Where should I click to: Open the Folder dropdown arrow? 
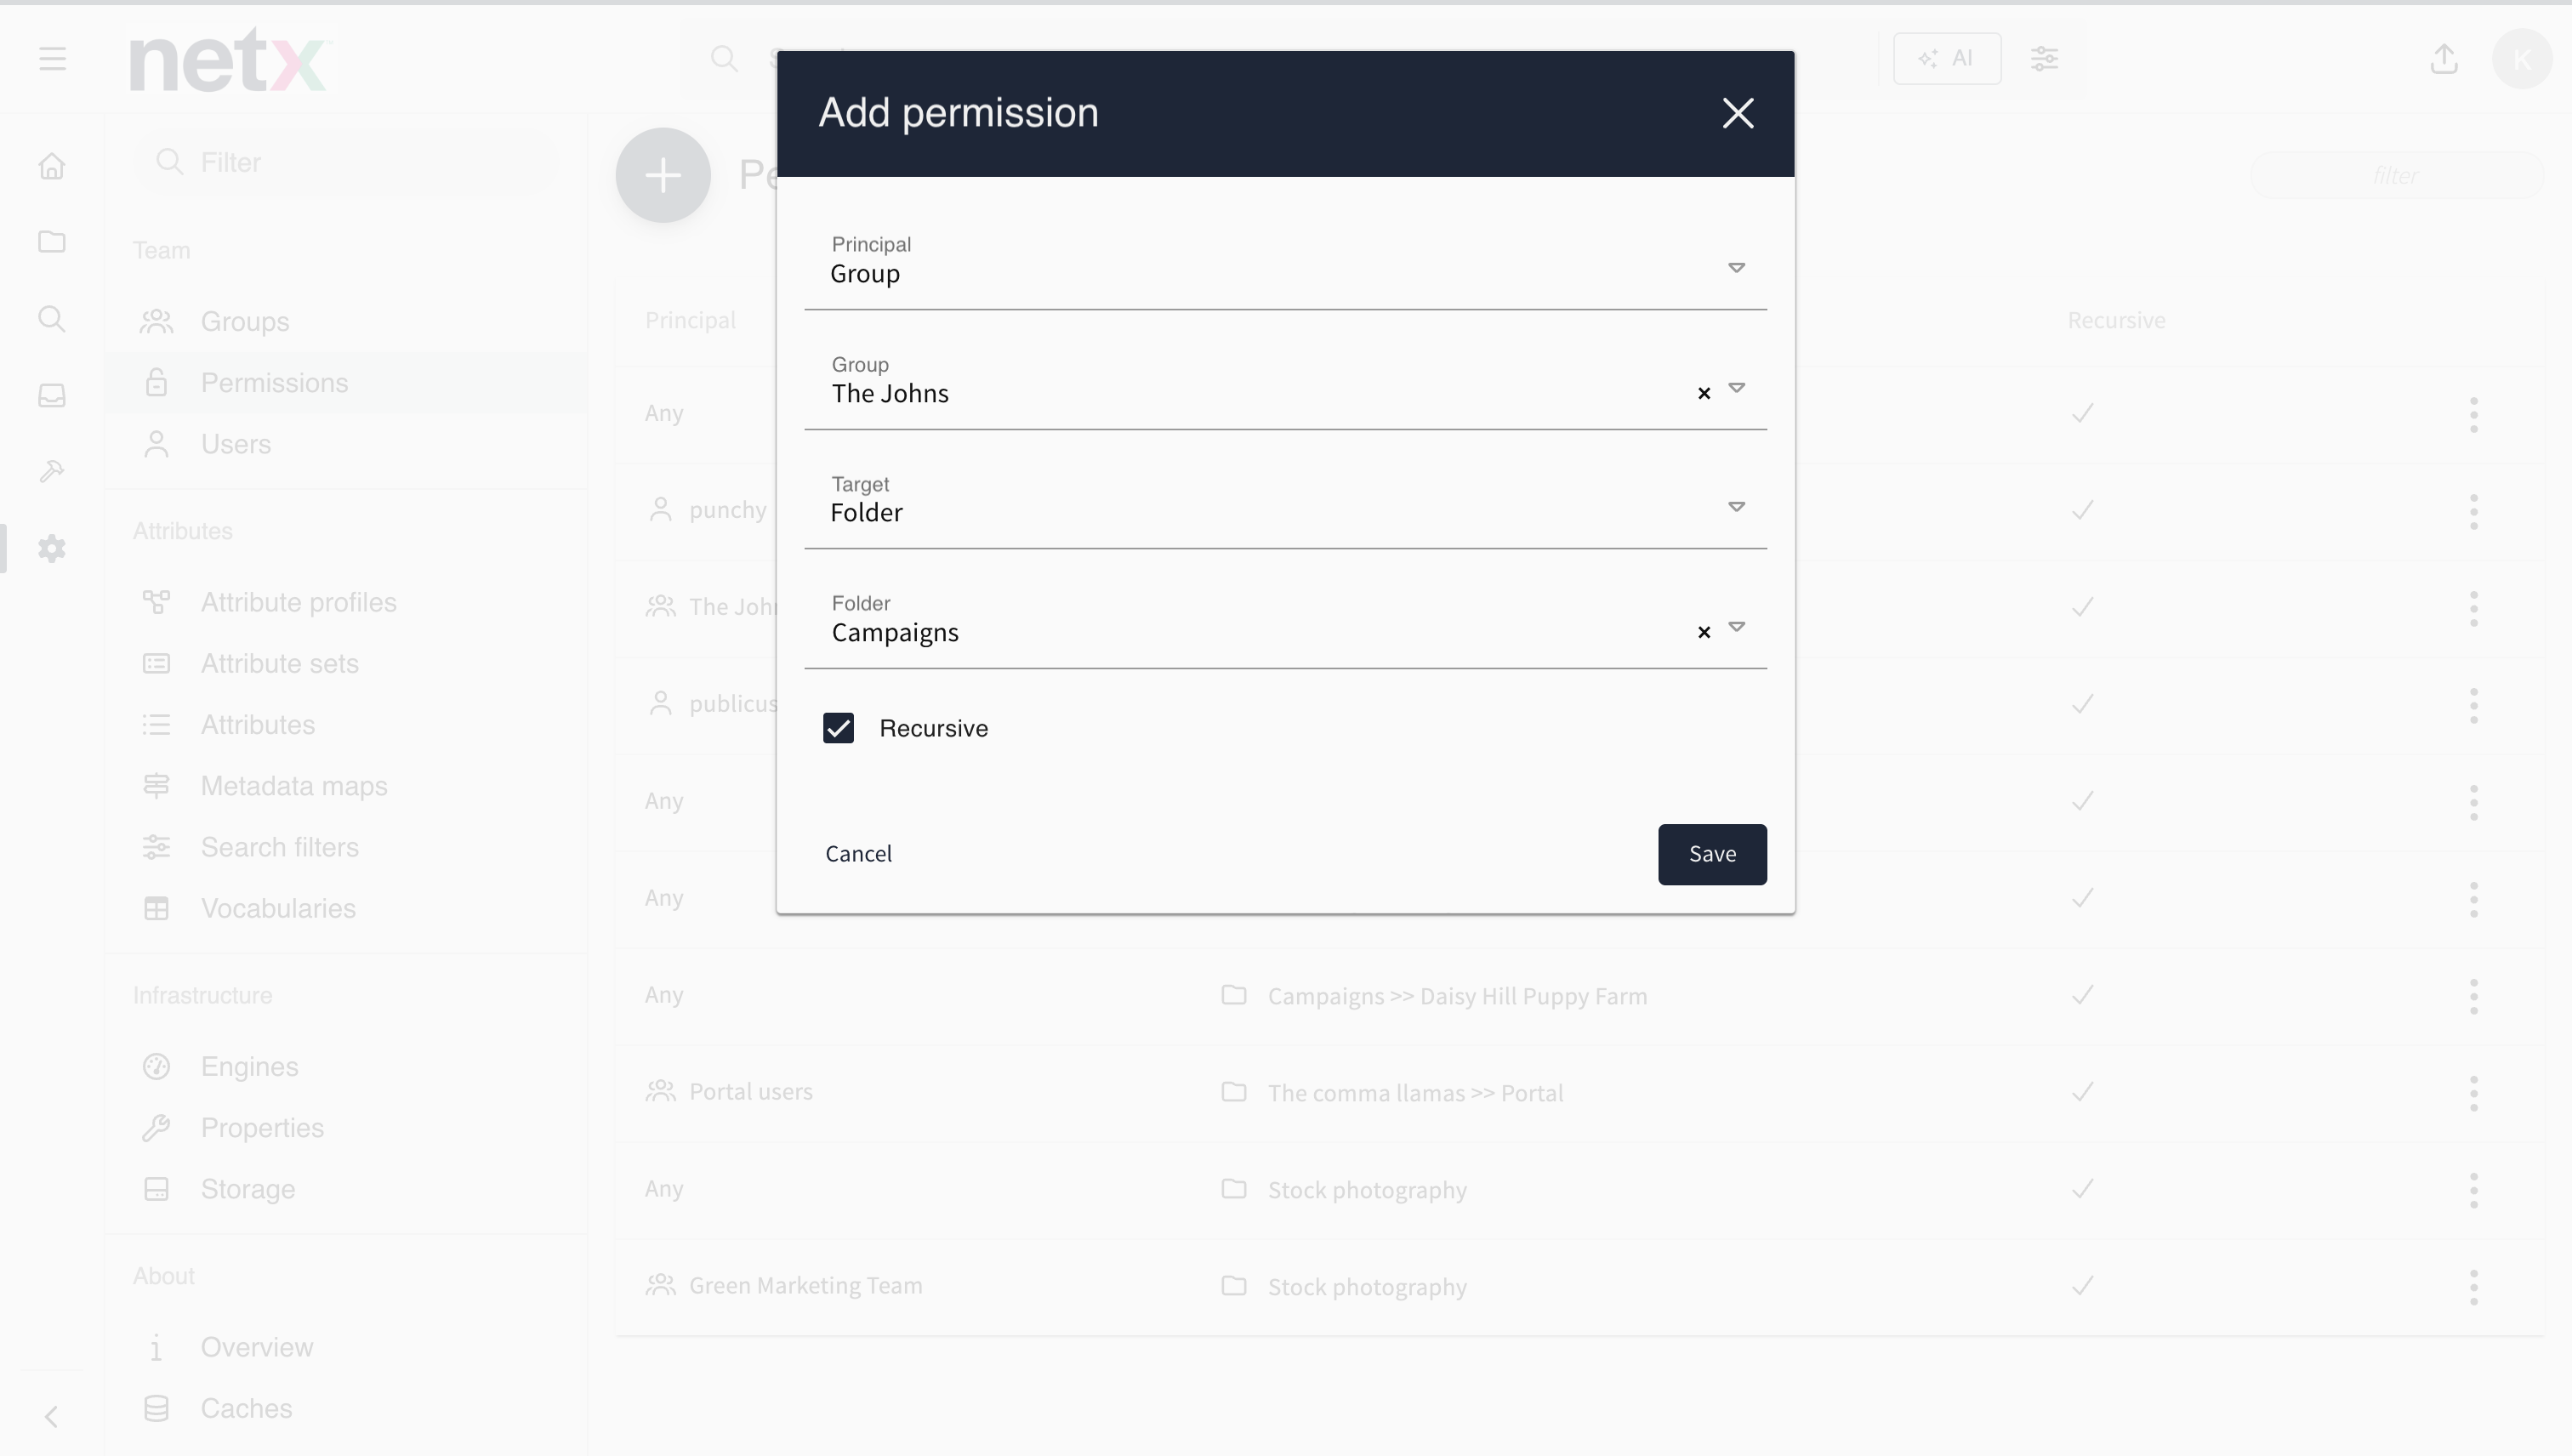tap(1737, 627)
